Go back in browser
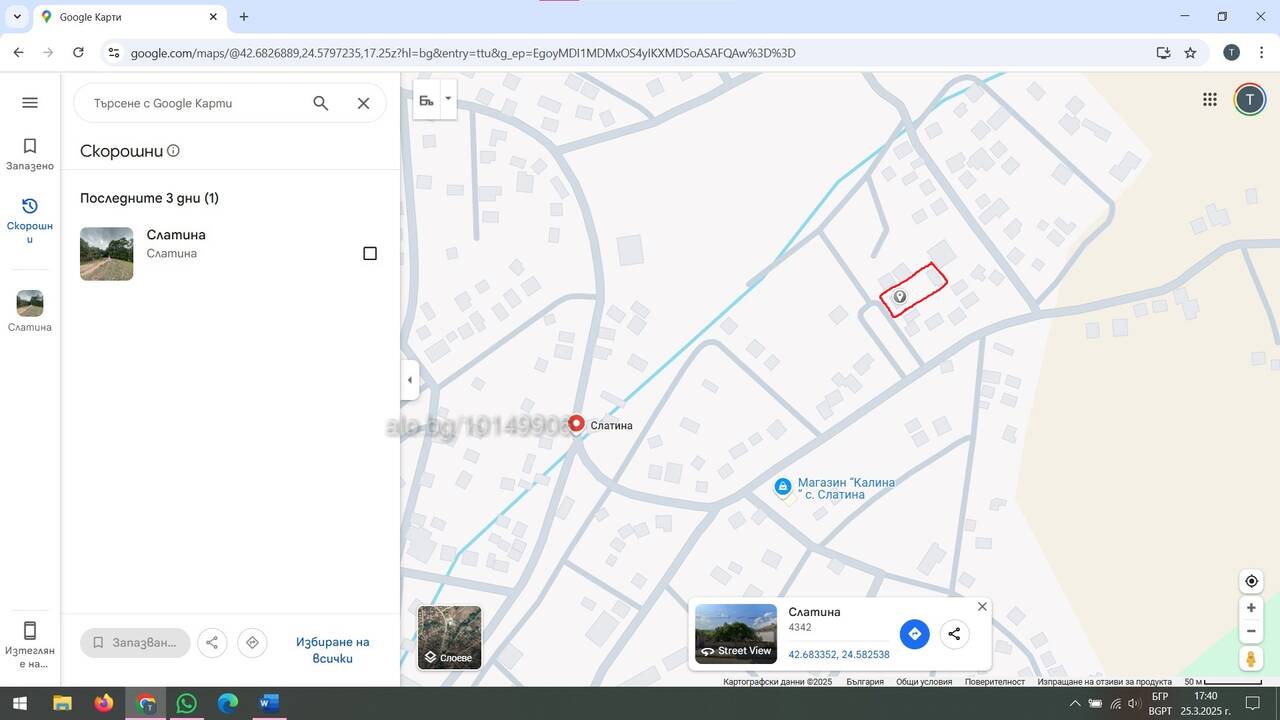Screen dimensions: 1280x720 18,53
